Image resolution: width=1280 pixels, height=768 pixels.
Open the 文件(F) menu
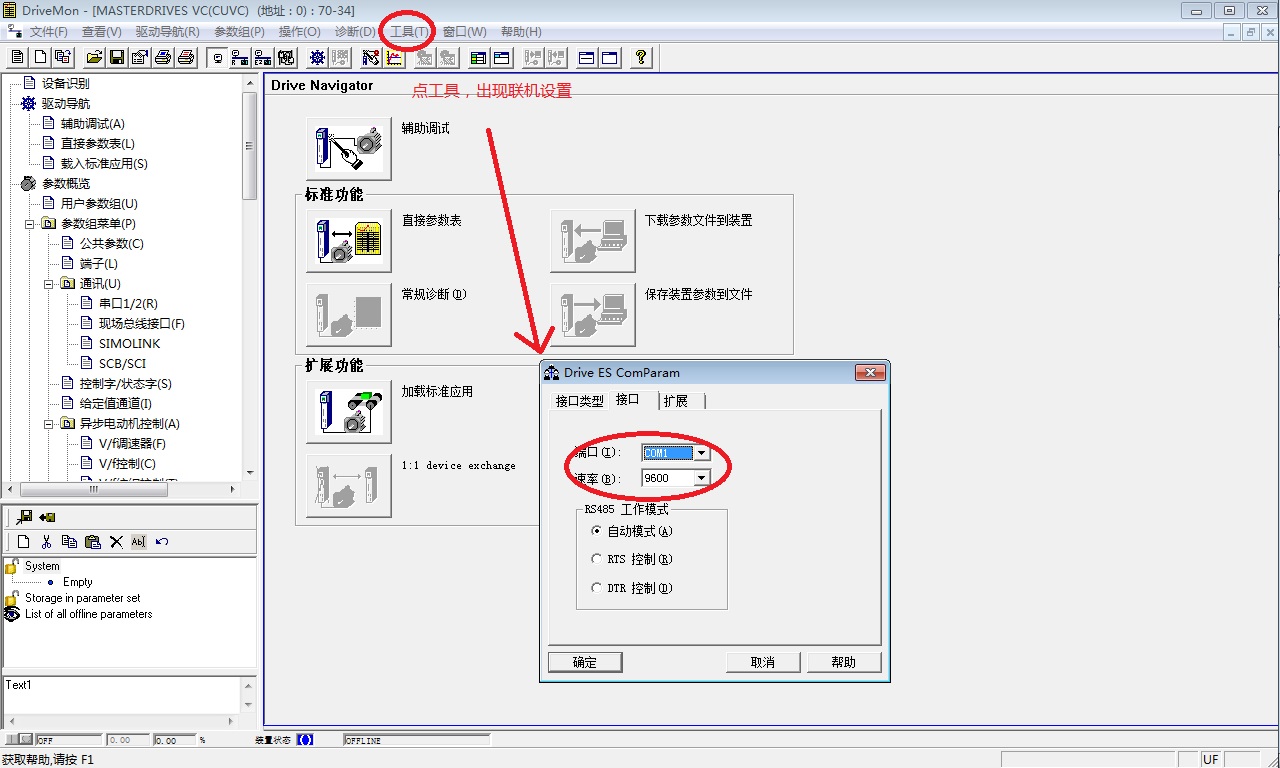click(49, 32)
